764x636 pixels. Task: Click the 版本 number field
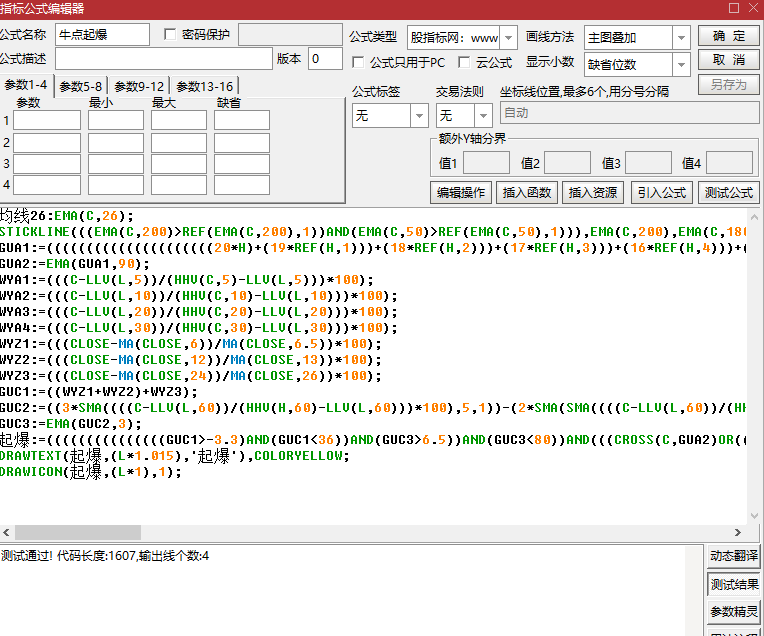pyautogui.click(x=325, y=59)
